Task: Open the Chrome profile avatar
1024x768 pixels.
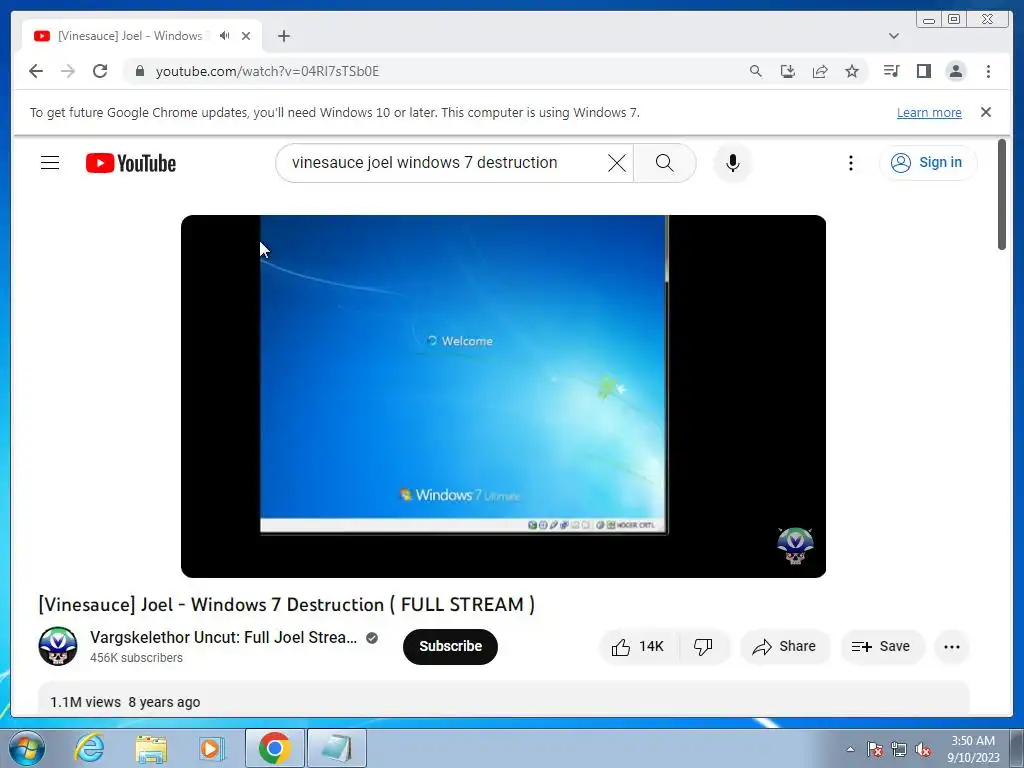Action: click(955, 71)
